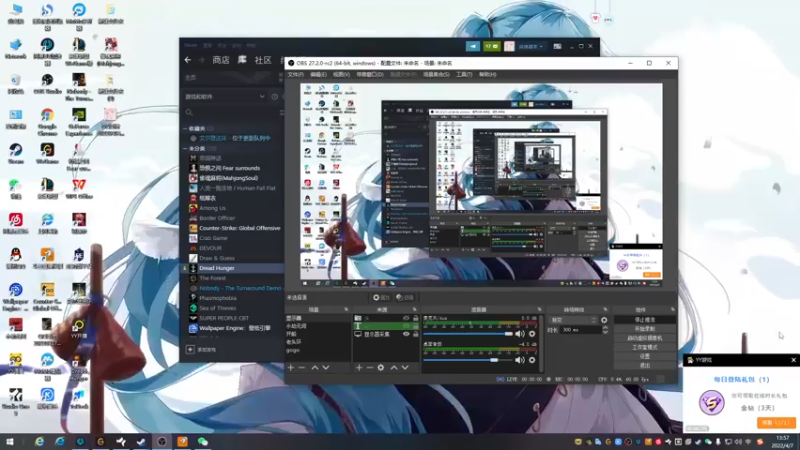Move the selected OBS source down
The width and height of the screenshot is (800, 450).
tap(405, 367)
